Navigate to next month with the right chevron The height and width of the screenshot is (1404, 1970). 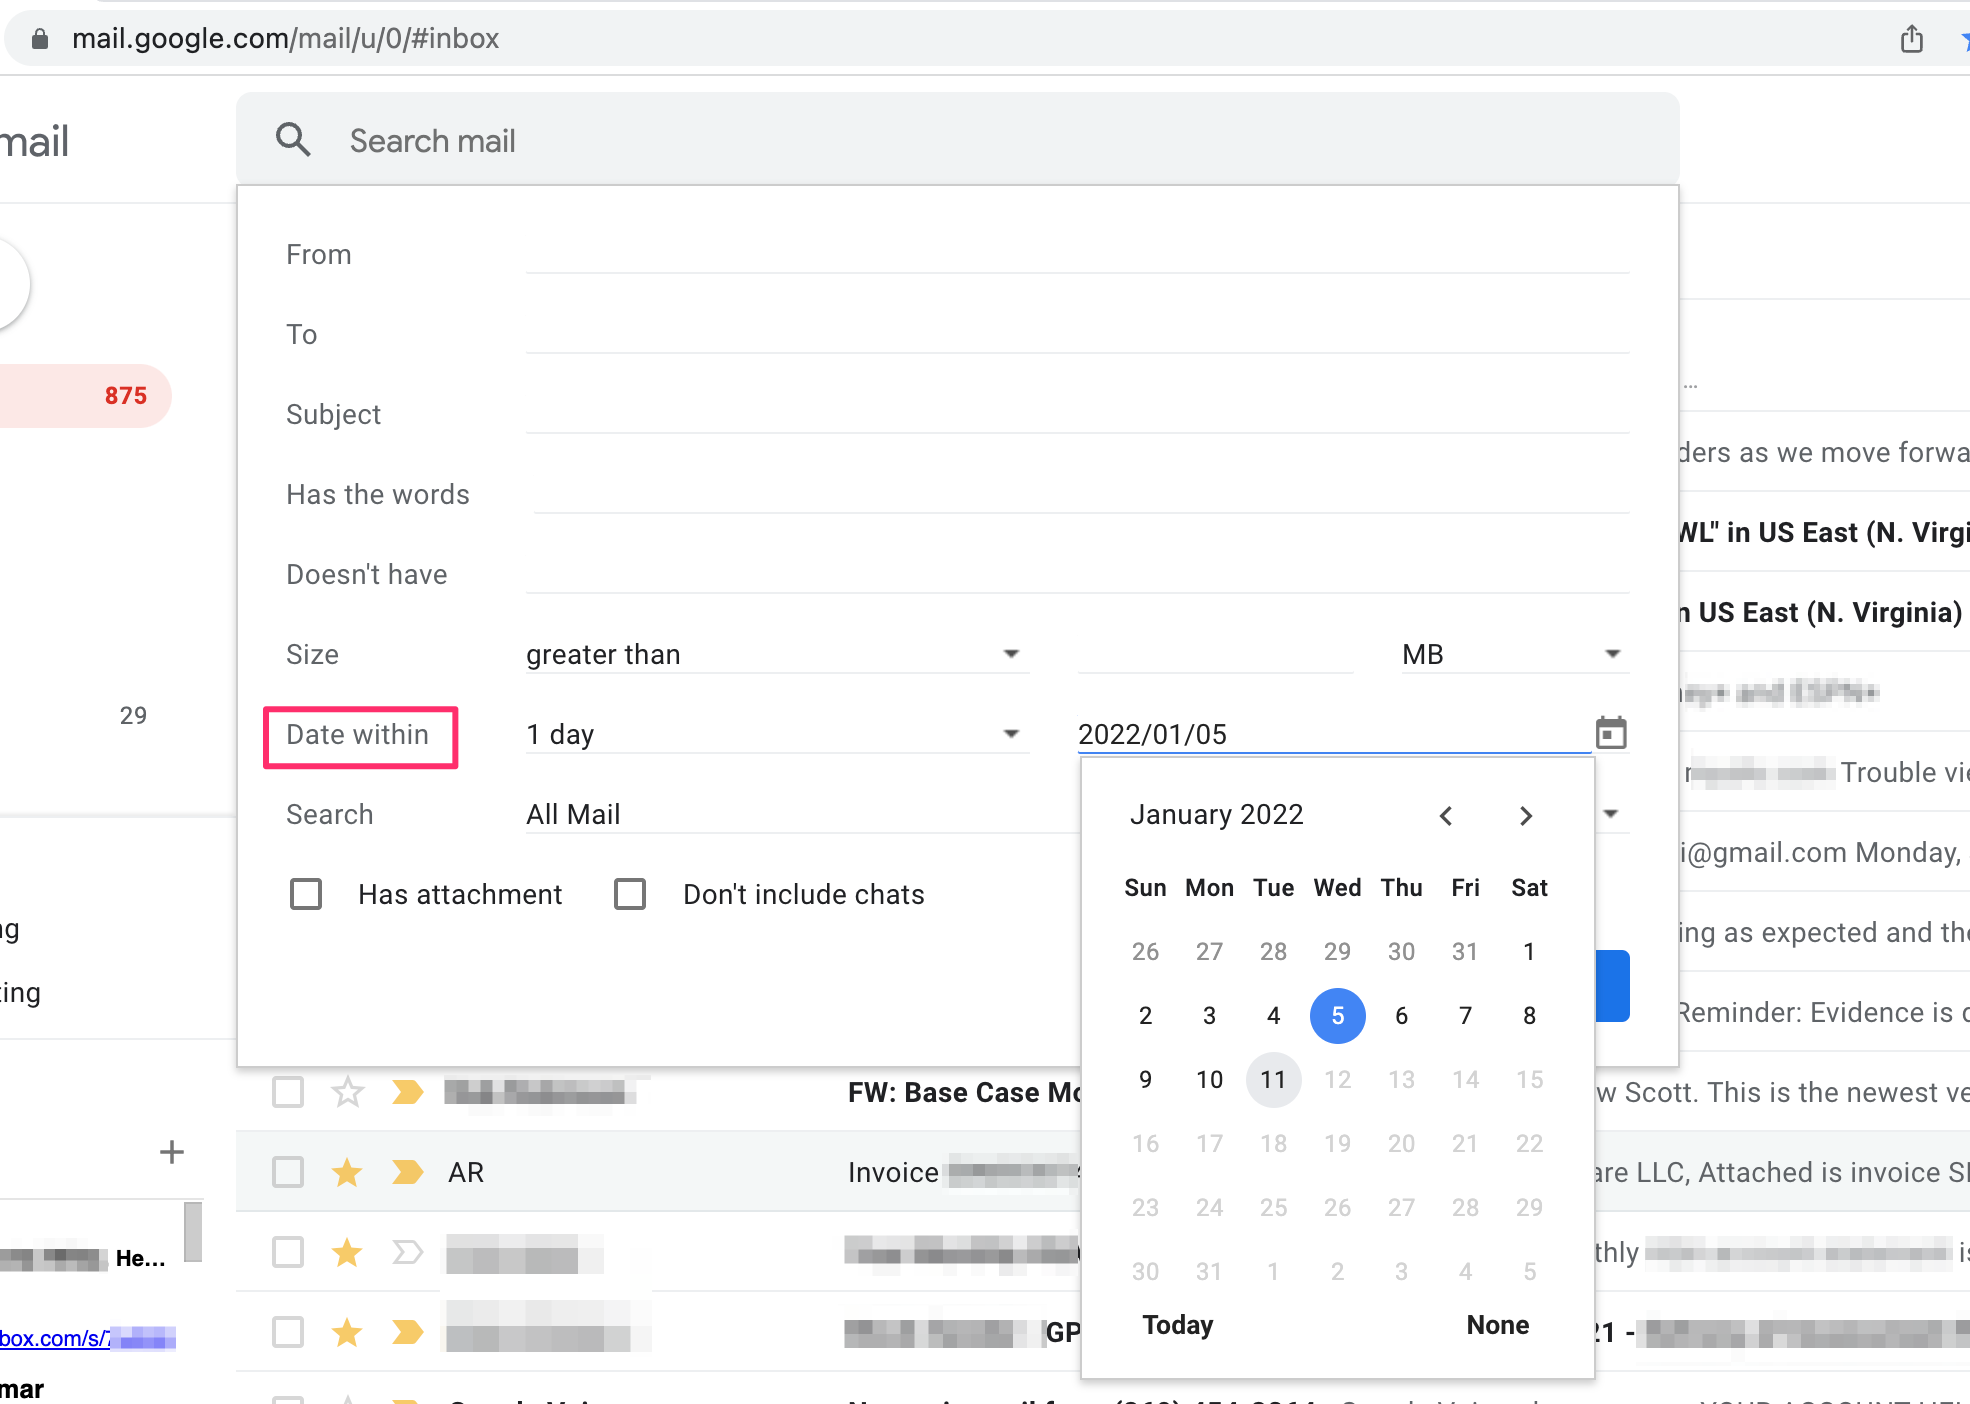tap(1525, 815)
